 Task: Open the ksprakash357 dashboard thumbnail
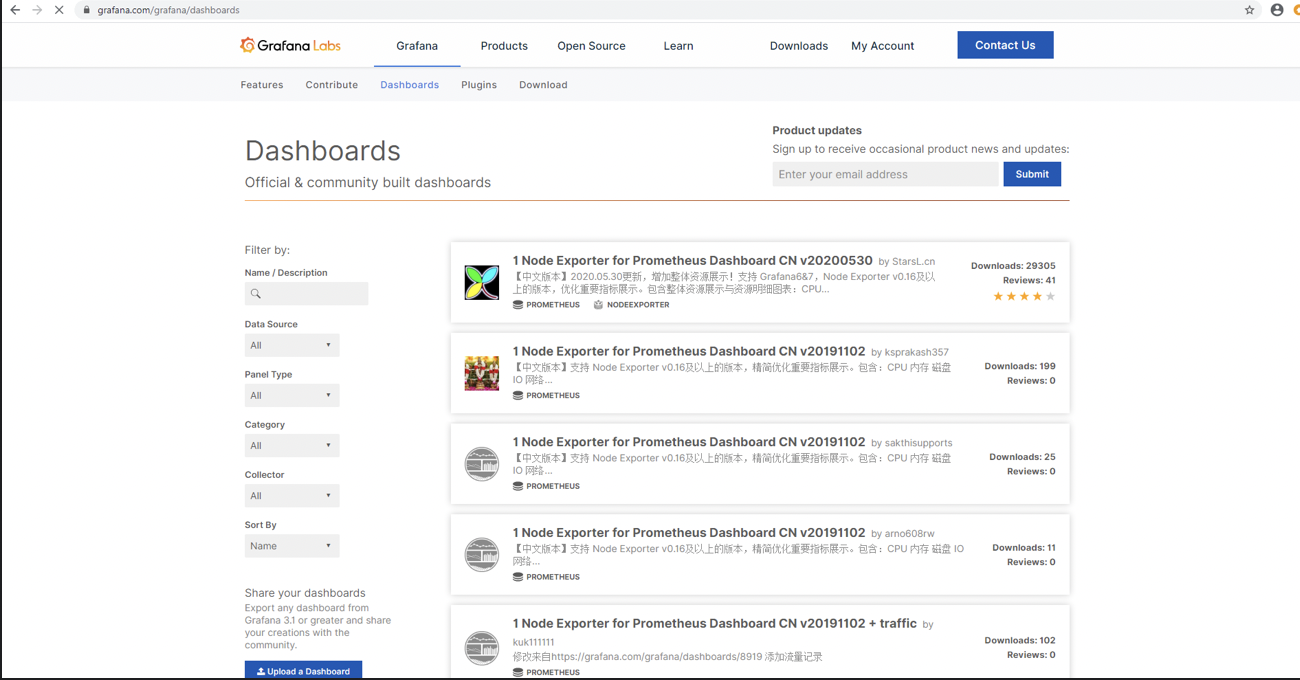point(481,373)
